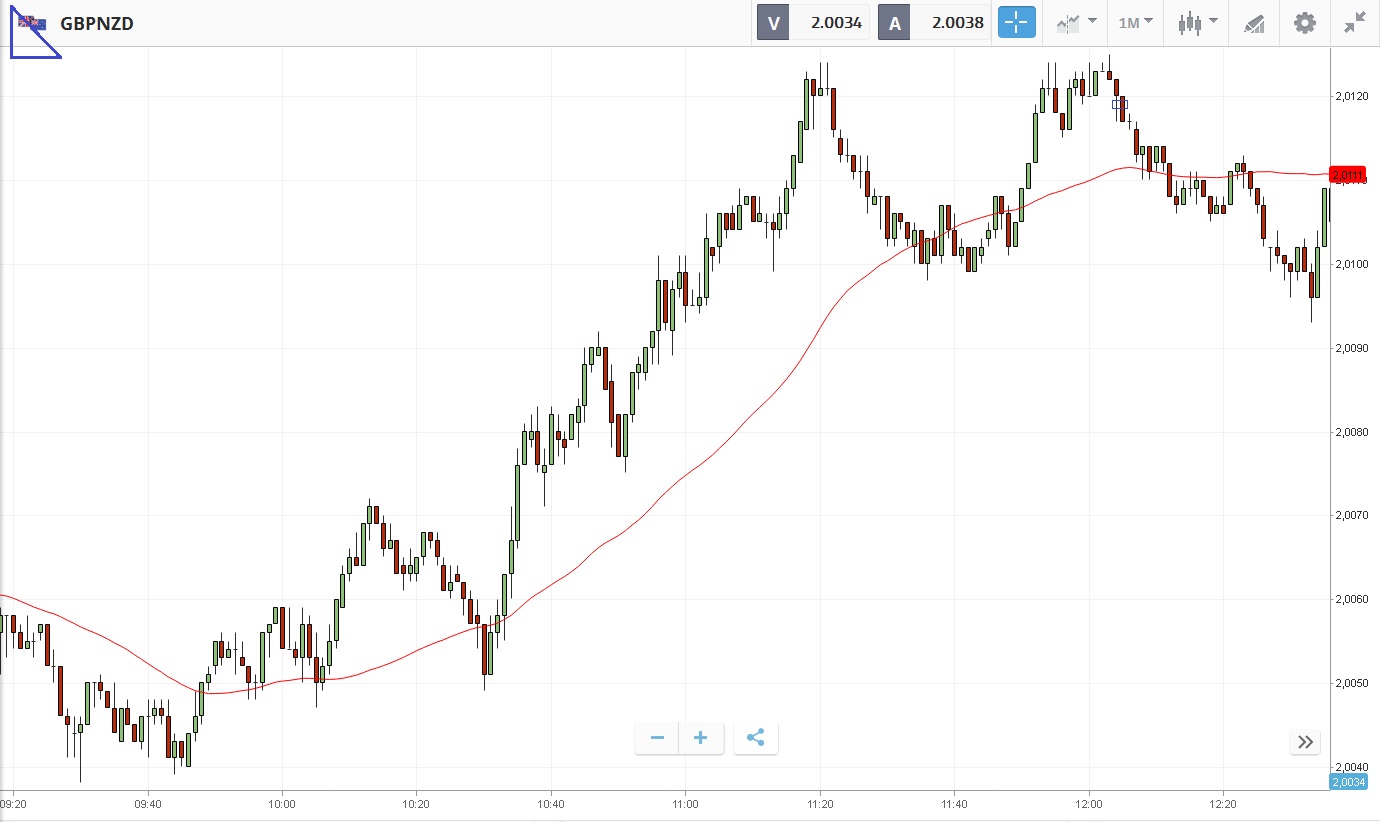The height and width of the screenshot is (822, 1380).
Task: Jump to latest candles with double-arrow
Action: point(1305,741)
